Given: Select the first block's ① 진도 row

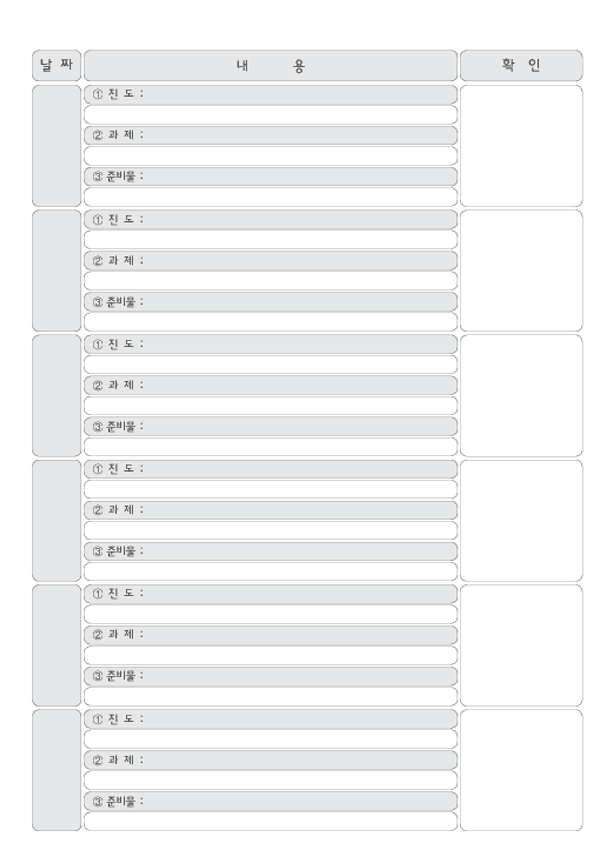Looking at the screenshot, I should pos(271,94).
